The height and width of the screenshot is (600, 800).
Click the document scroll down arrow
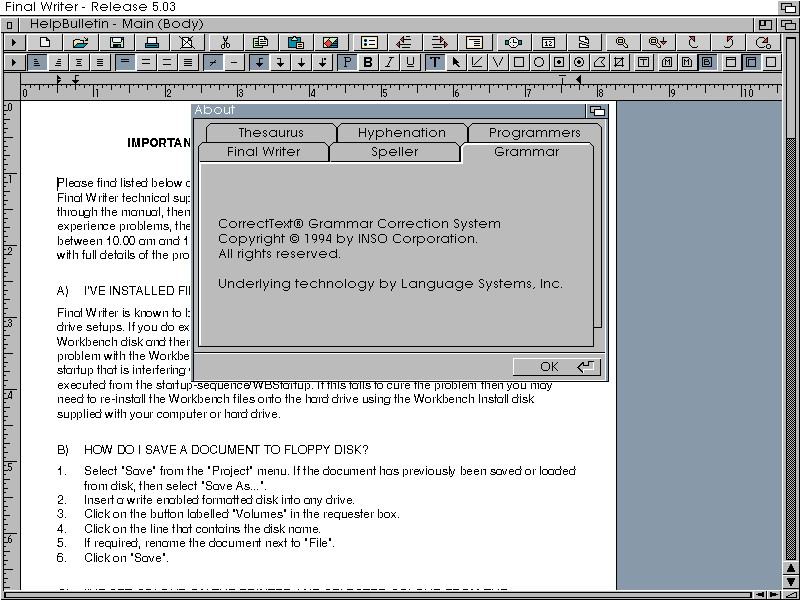tap(791, 582)
